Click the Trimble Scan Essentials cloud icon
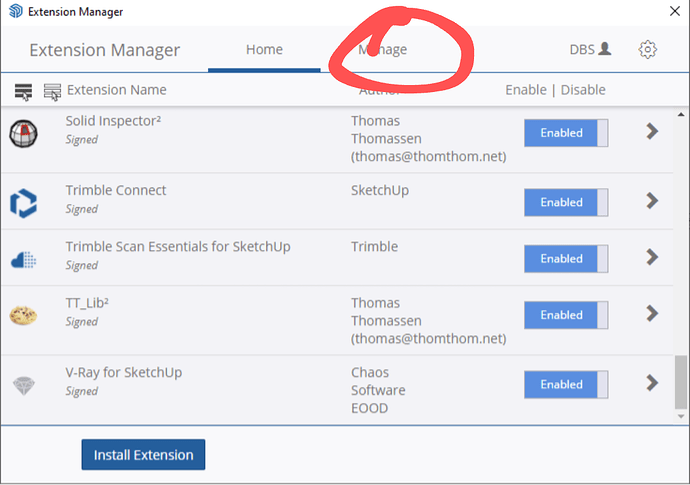Screen dimensions: 690x485 coord(23,259)
